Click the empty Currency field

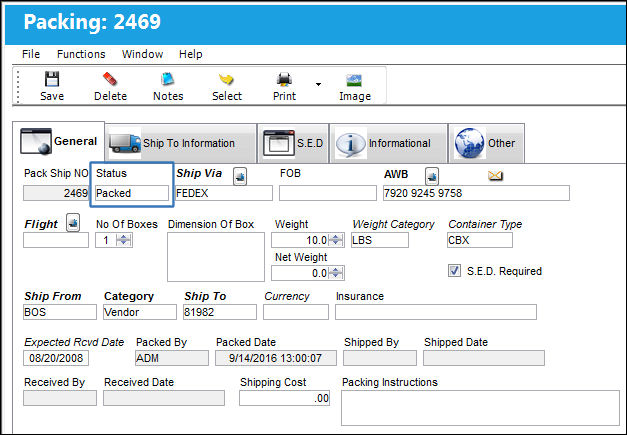[x=296, y=312]
